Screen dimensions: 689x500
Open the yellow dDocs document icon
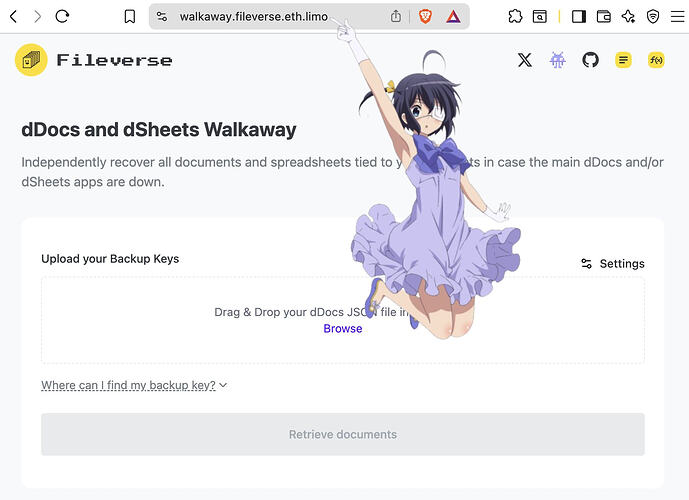point(623,60)
